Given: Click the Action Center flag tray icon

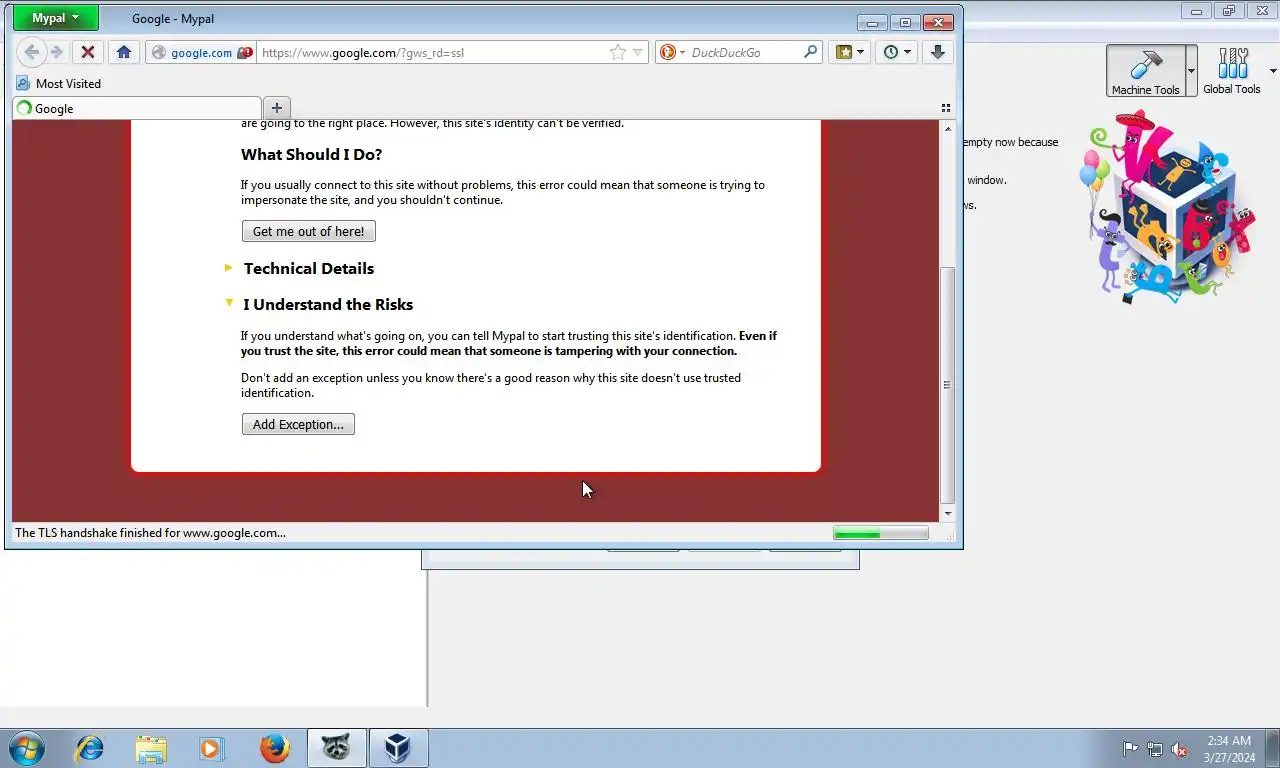Looking at the screenshot, I should (x=1130, y=749).
